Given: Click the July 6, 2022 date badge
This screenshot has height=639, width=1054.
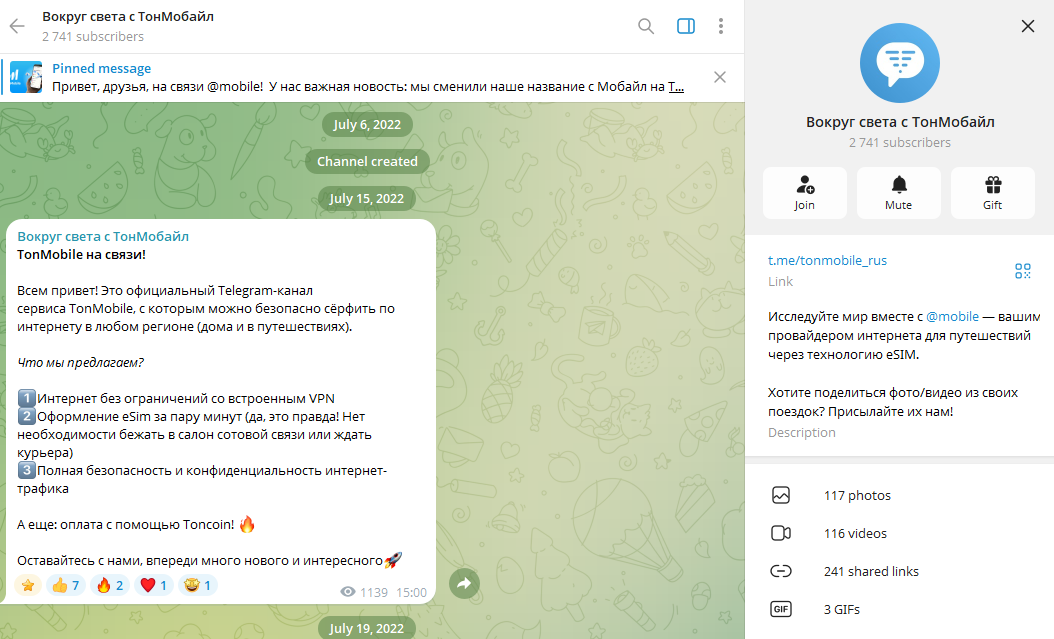Looking at the screenshot, I should 367,124.
